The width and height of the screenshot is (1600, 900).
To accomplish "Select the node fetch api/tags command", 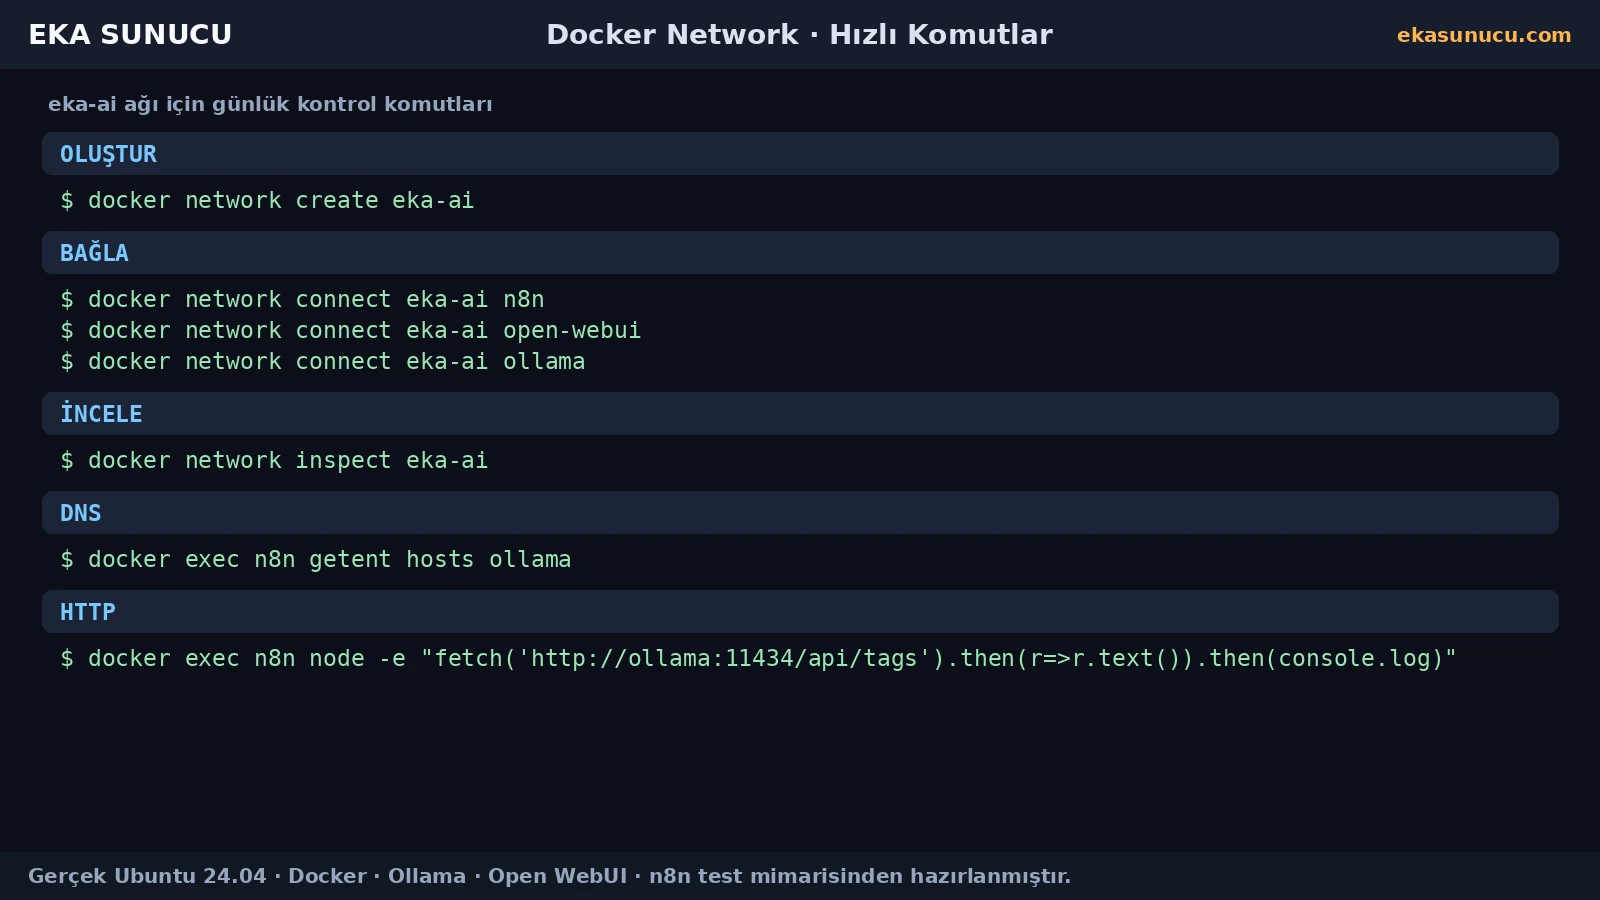I will 758,659.
